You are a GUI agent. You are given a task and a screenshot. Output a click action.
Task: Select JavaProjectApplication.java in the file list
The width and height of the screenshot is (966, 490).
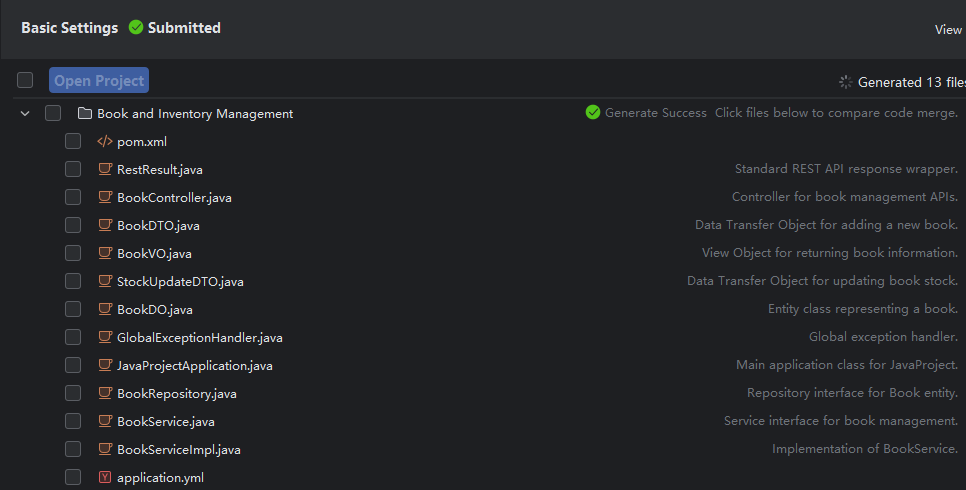194,366
